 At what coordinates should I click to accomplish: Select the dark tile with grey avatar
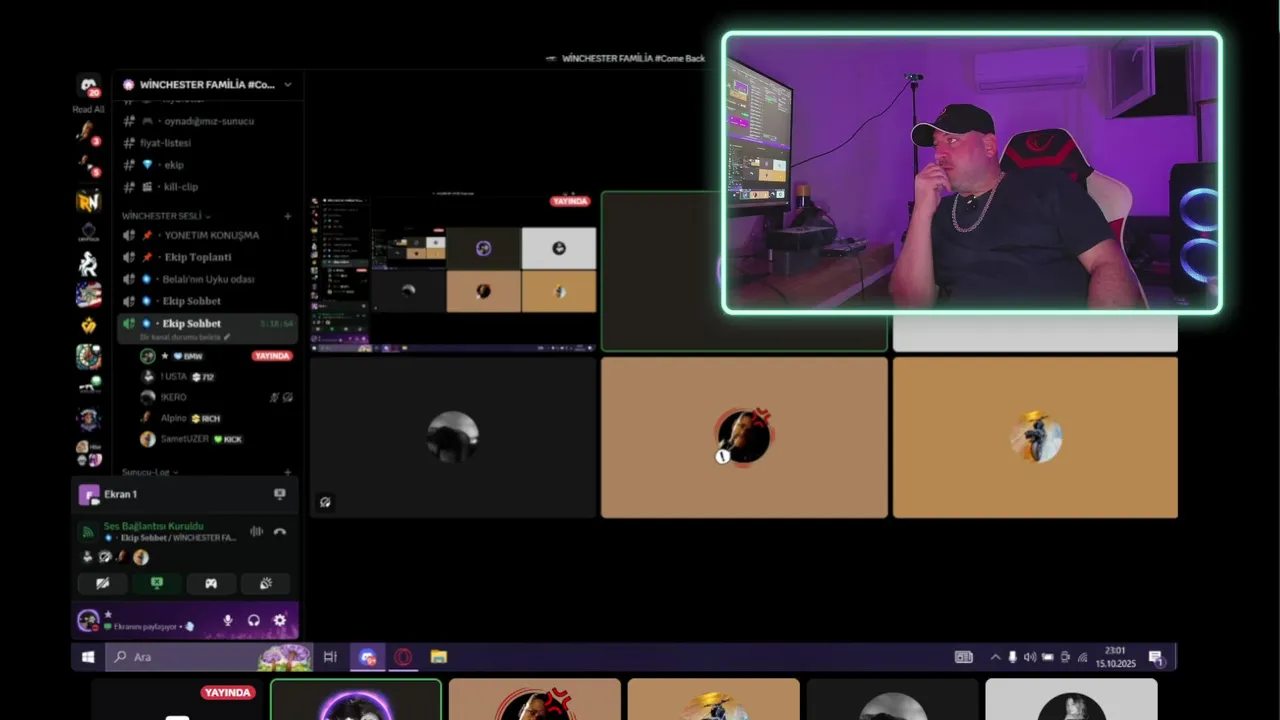453,438
